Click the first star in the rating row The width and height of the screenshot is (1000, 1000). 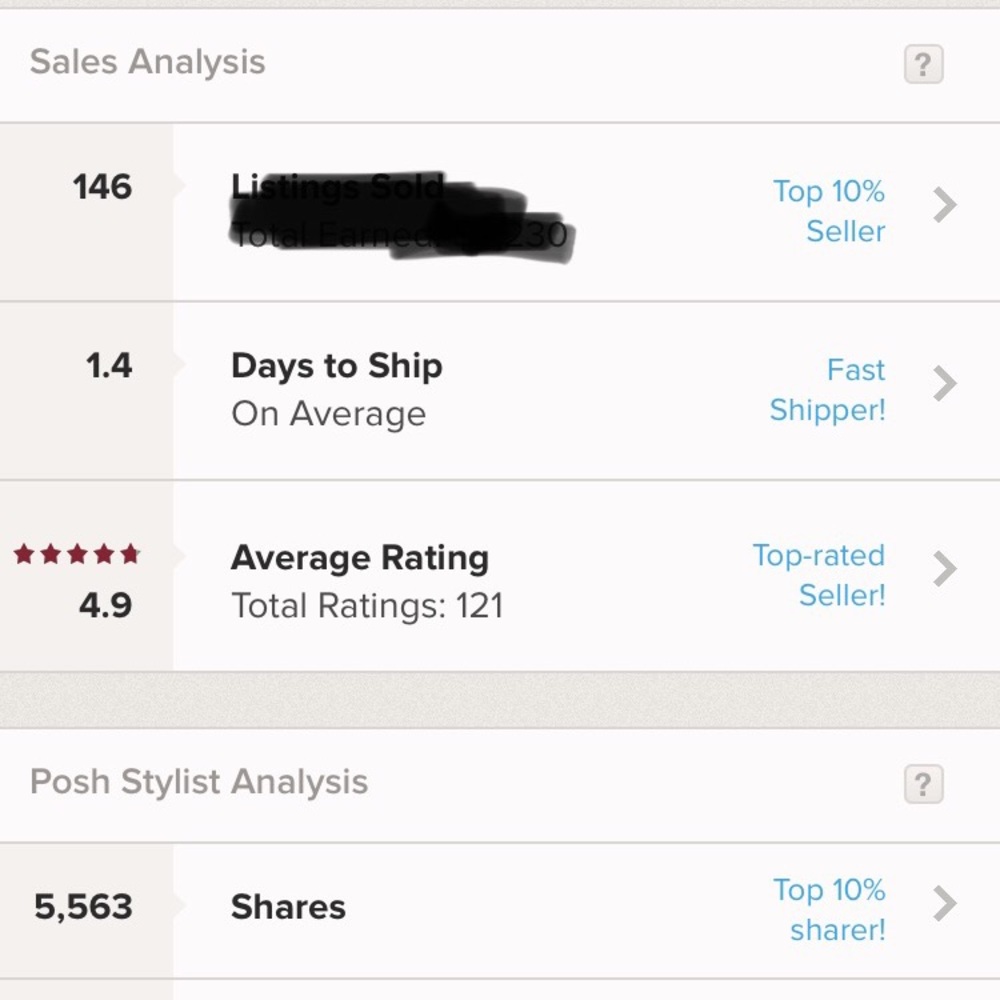22,551
